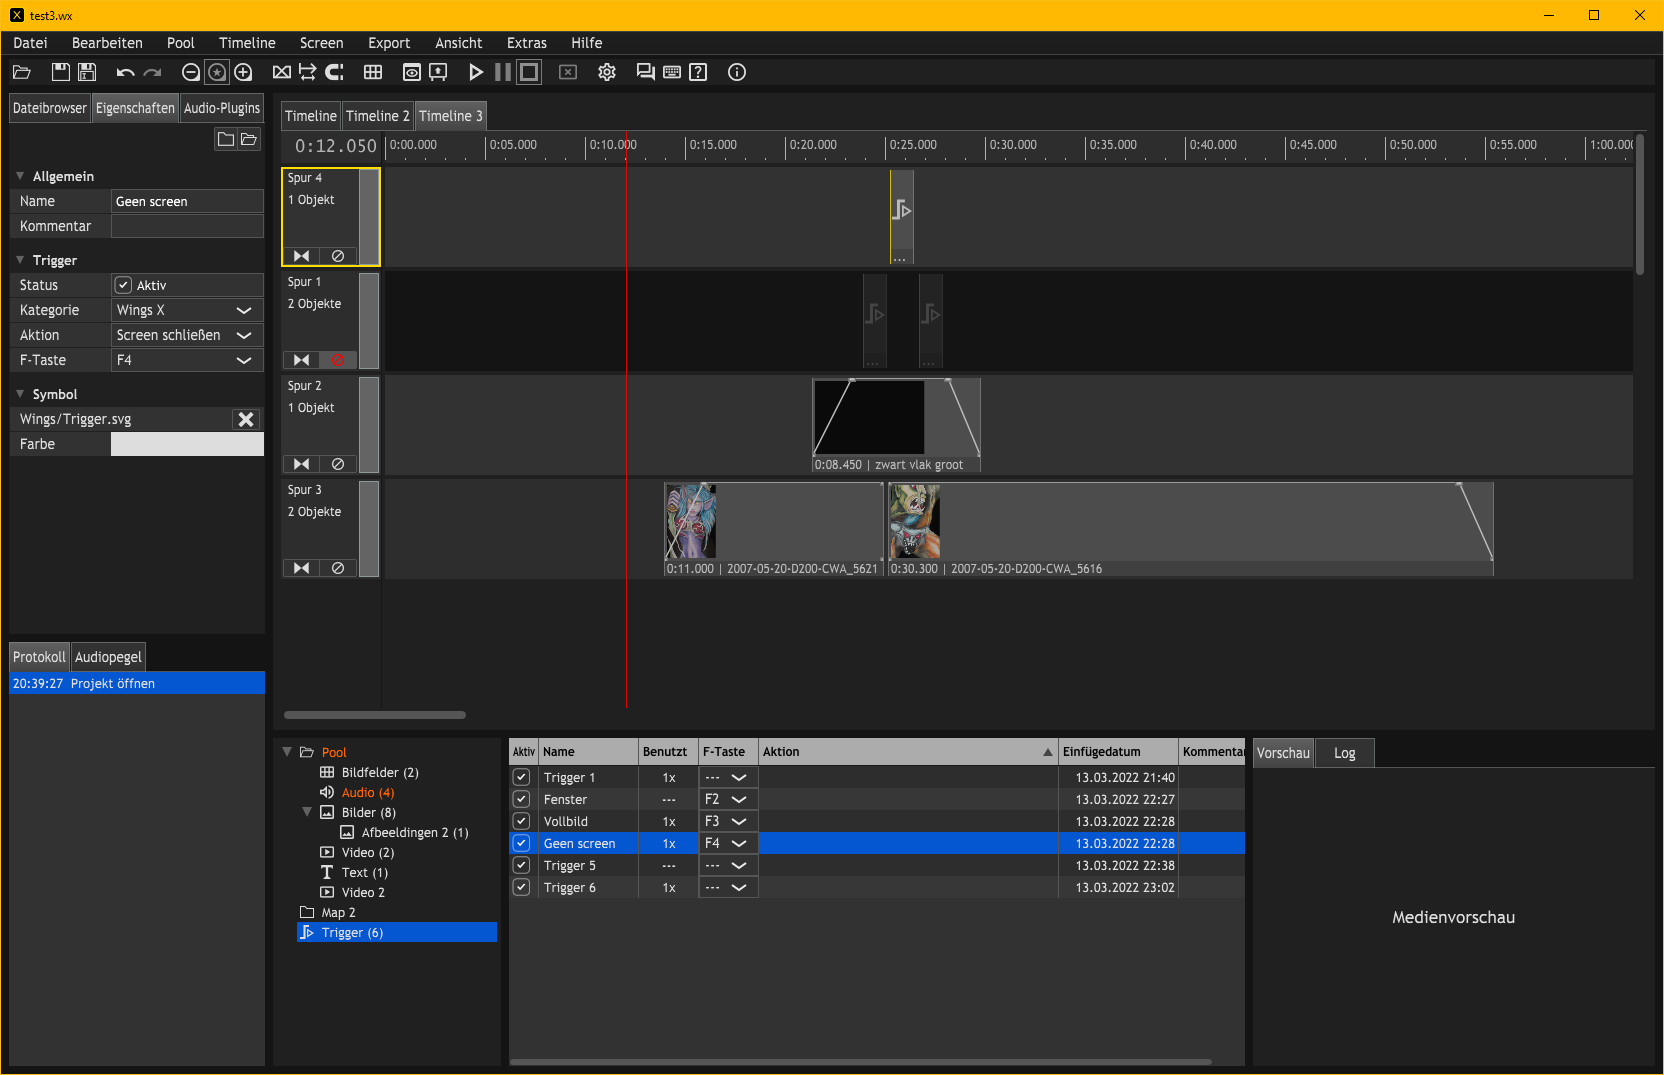The width and height of the screenshot is (1664, 1075).
Task: Open F-Taste dropdown for Vollbild row
Action: click(728, 821)
